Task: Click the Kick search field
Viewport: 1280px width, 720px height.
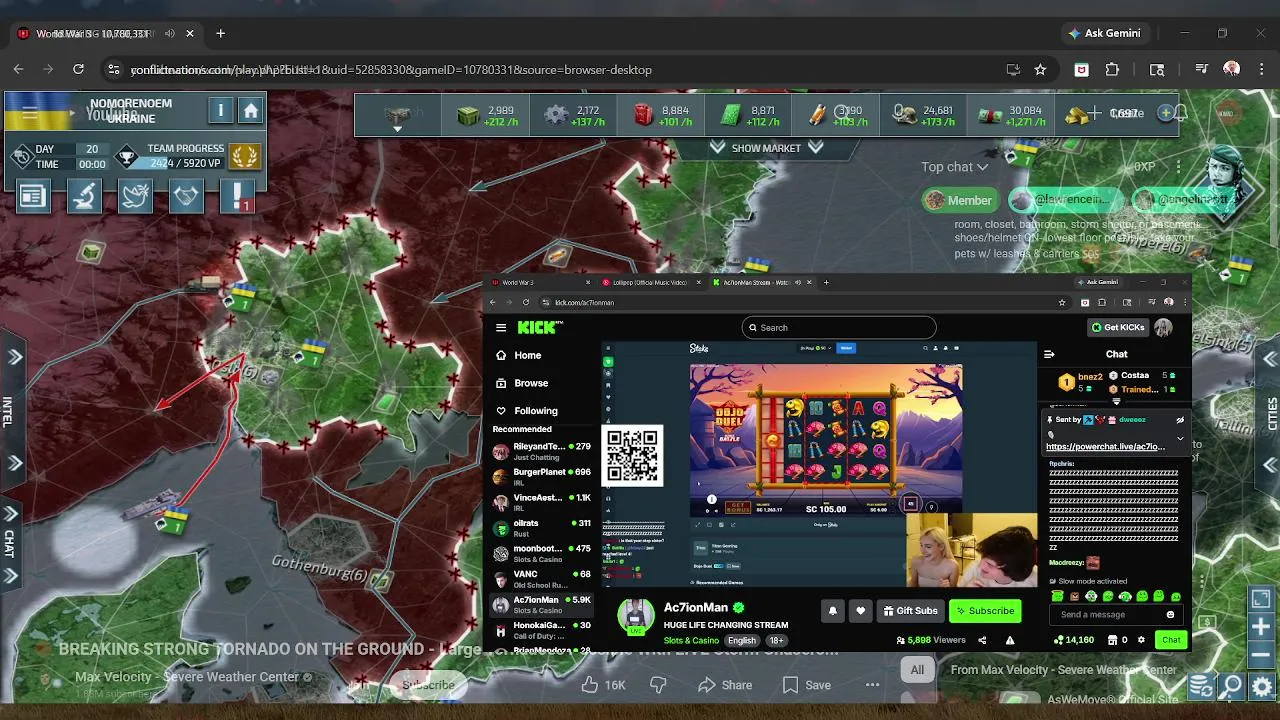Action: (x=839, y=328)
